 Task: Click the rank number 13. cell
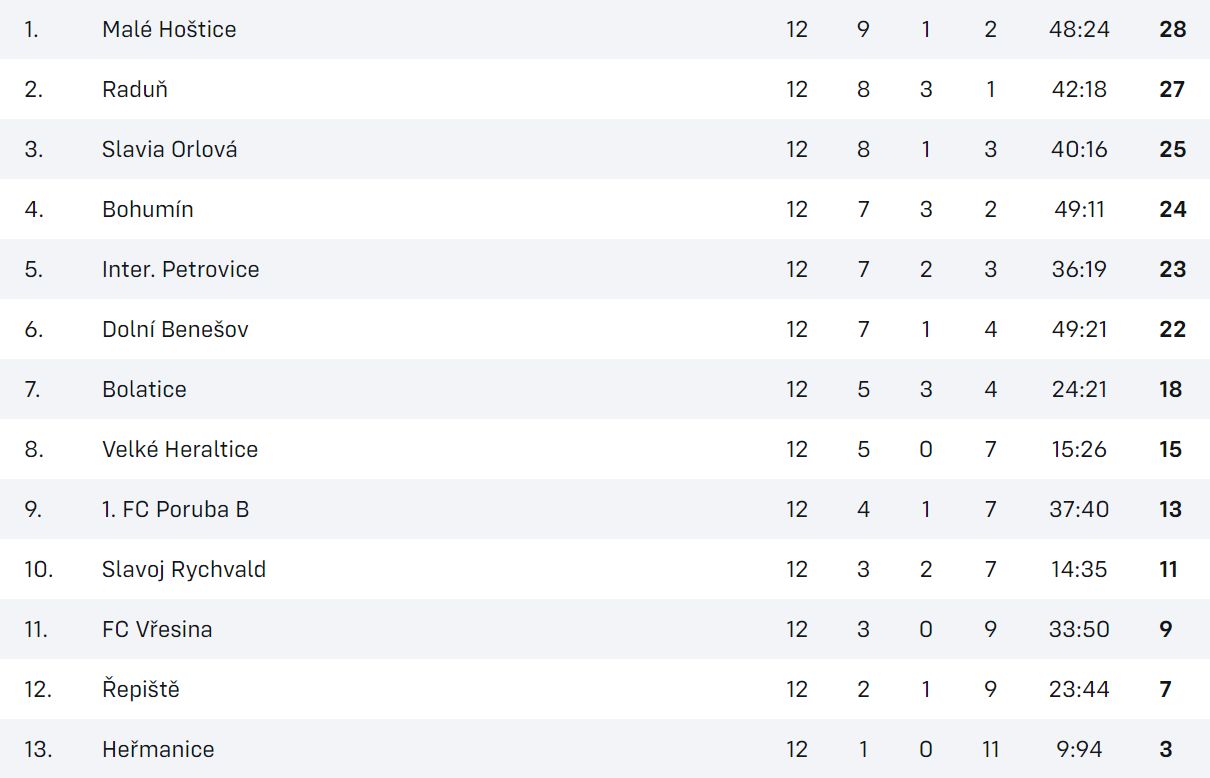pos(38,749)
